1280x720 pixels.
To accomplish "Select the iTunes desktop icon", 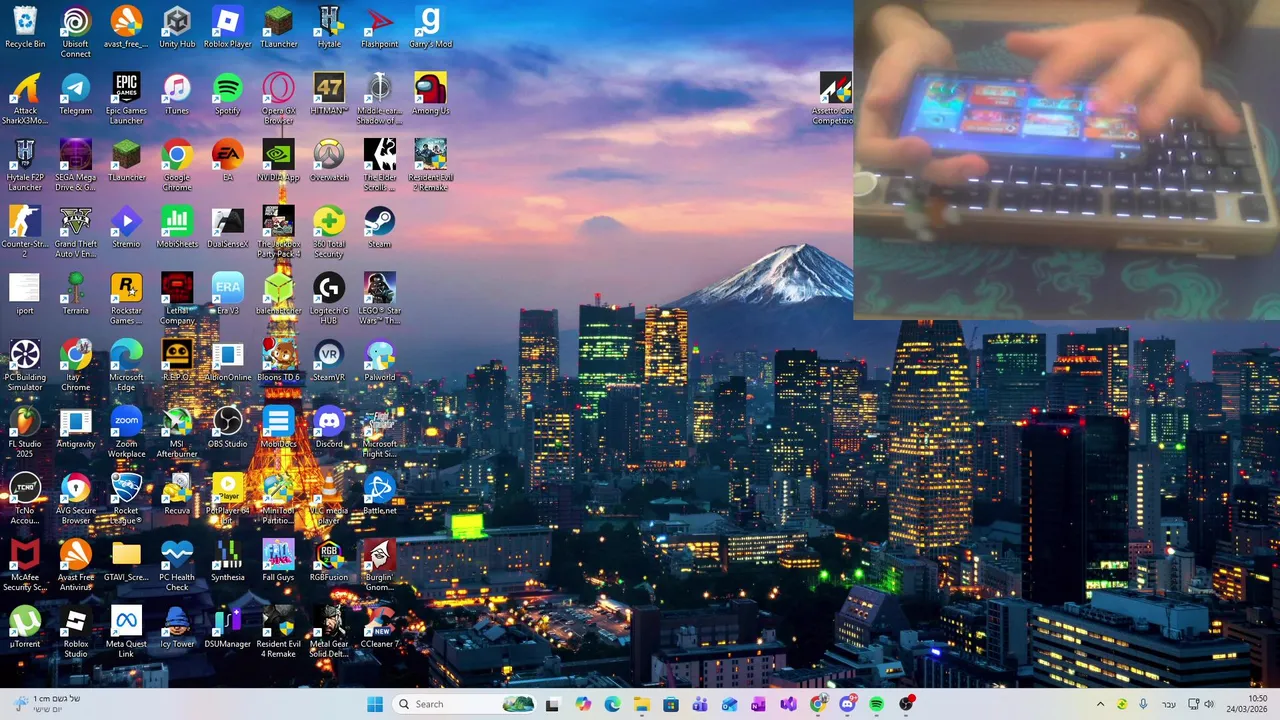I will tap(177, 94).
